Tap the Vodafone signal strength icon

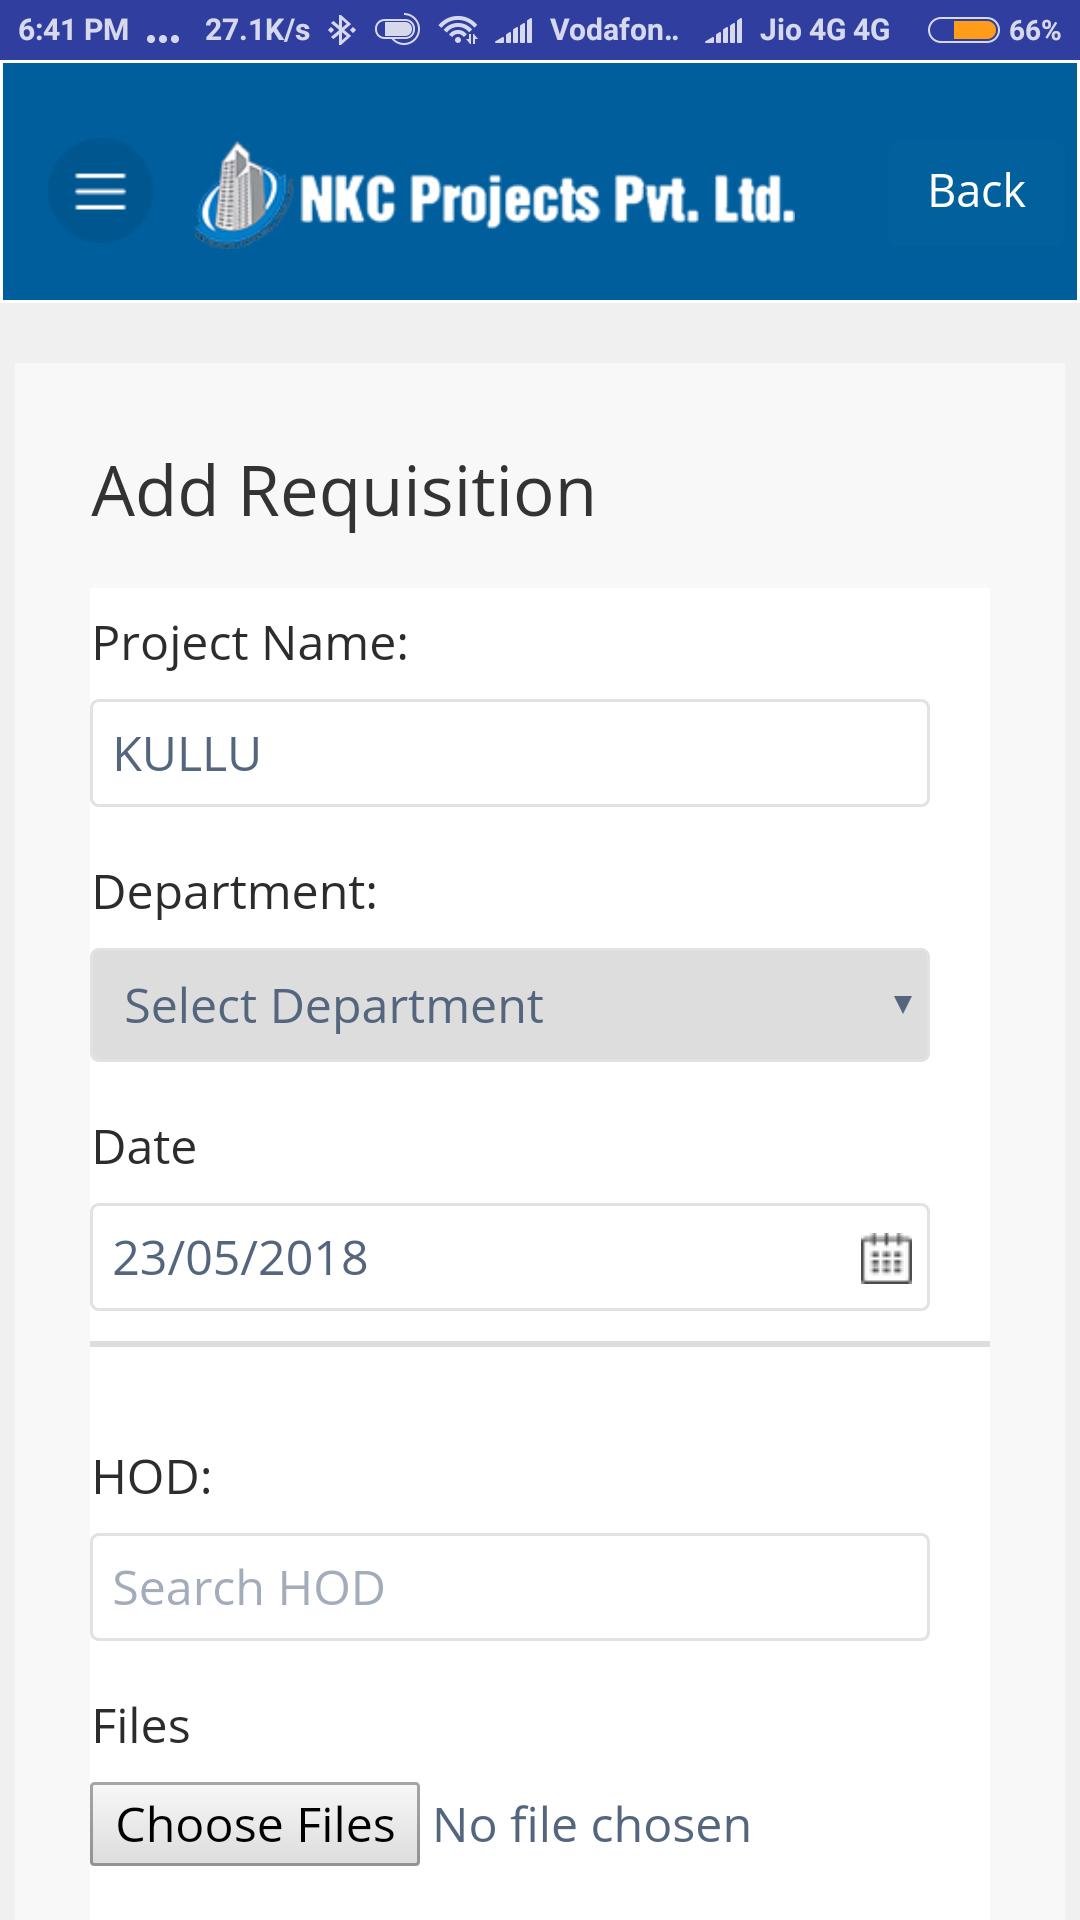[x=514, y=32]
